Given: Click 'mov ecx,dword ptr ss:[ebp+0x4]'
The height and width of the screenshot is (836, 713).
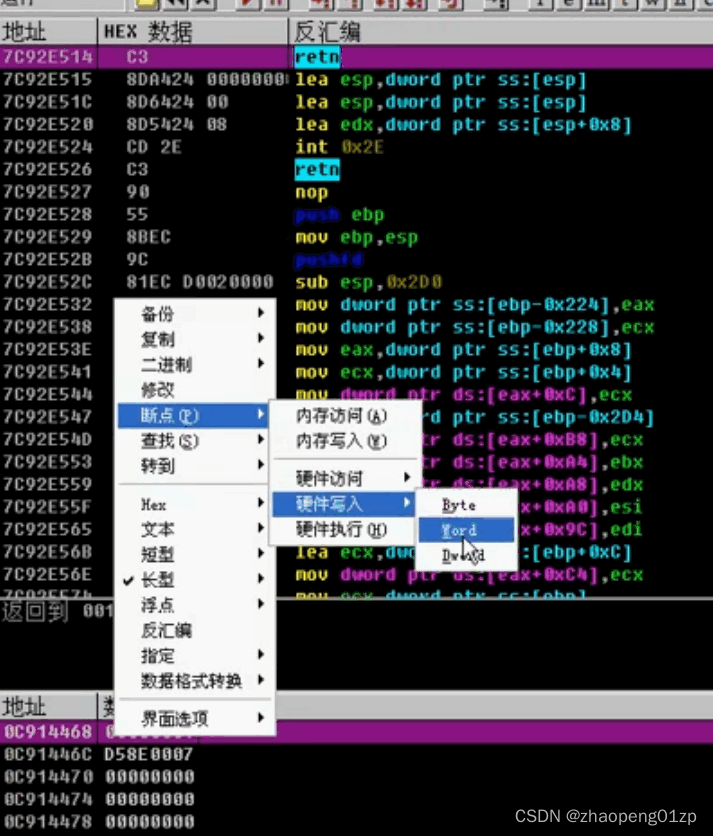Looking at the screenshot, I should 463,372.
